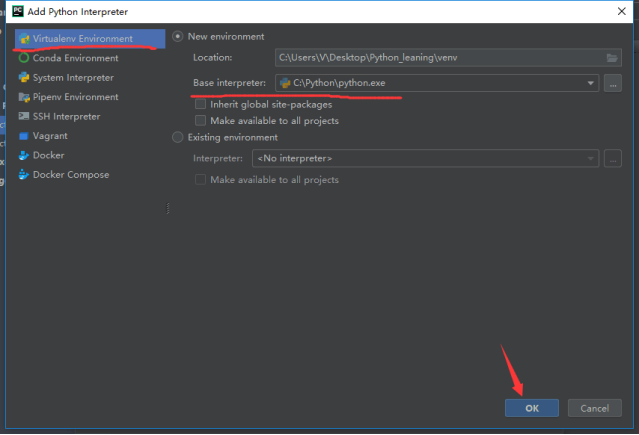Click the Pipenv Environment icon
The width and height of the screenshot is (639, 435).
pos(24,97)
